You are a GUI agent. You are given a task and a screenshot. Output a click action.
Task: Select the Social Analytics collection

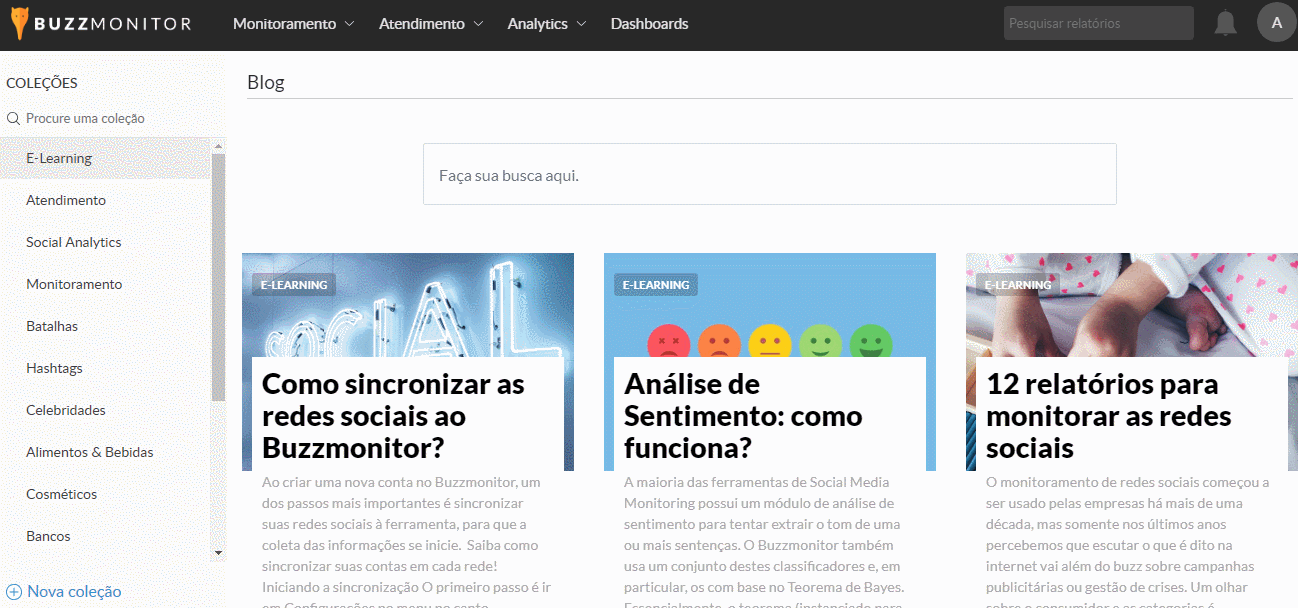pyautogui.click(x=74, y=242)
